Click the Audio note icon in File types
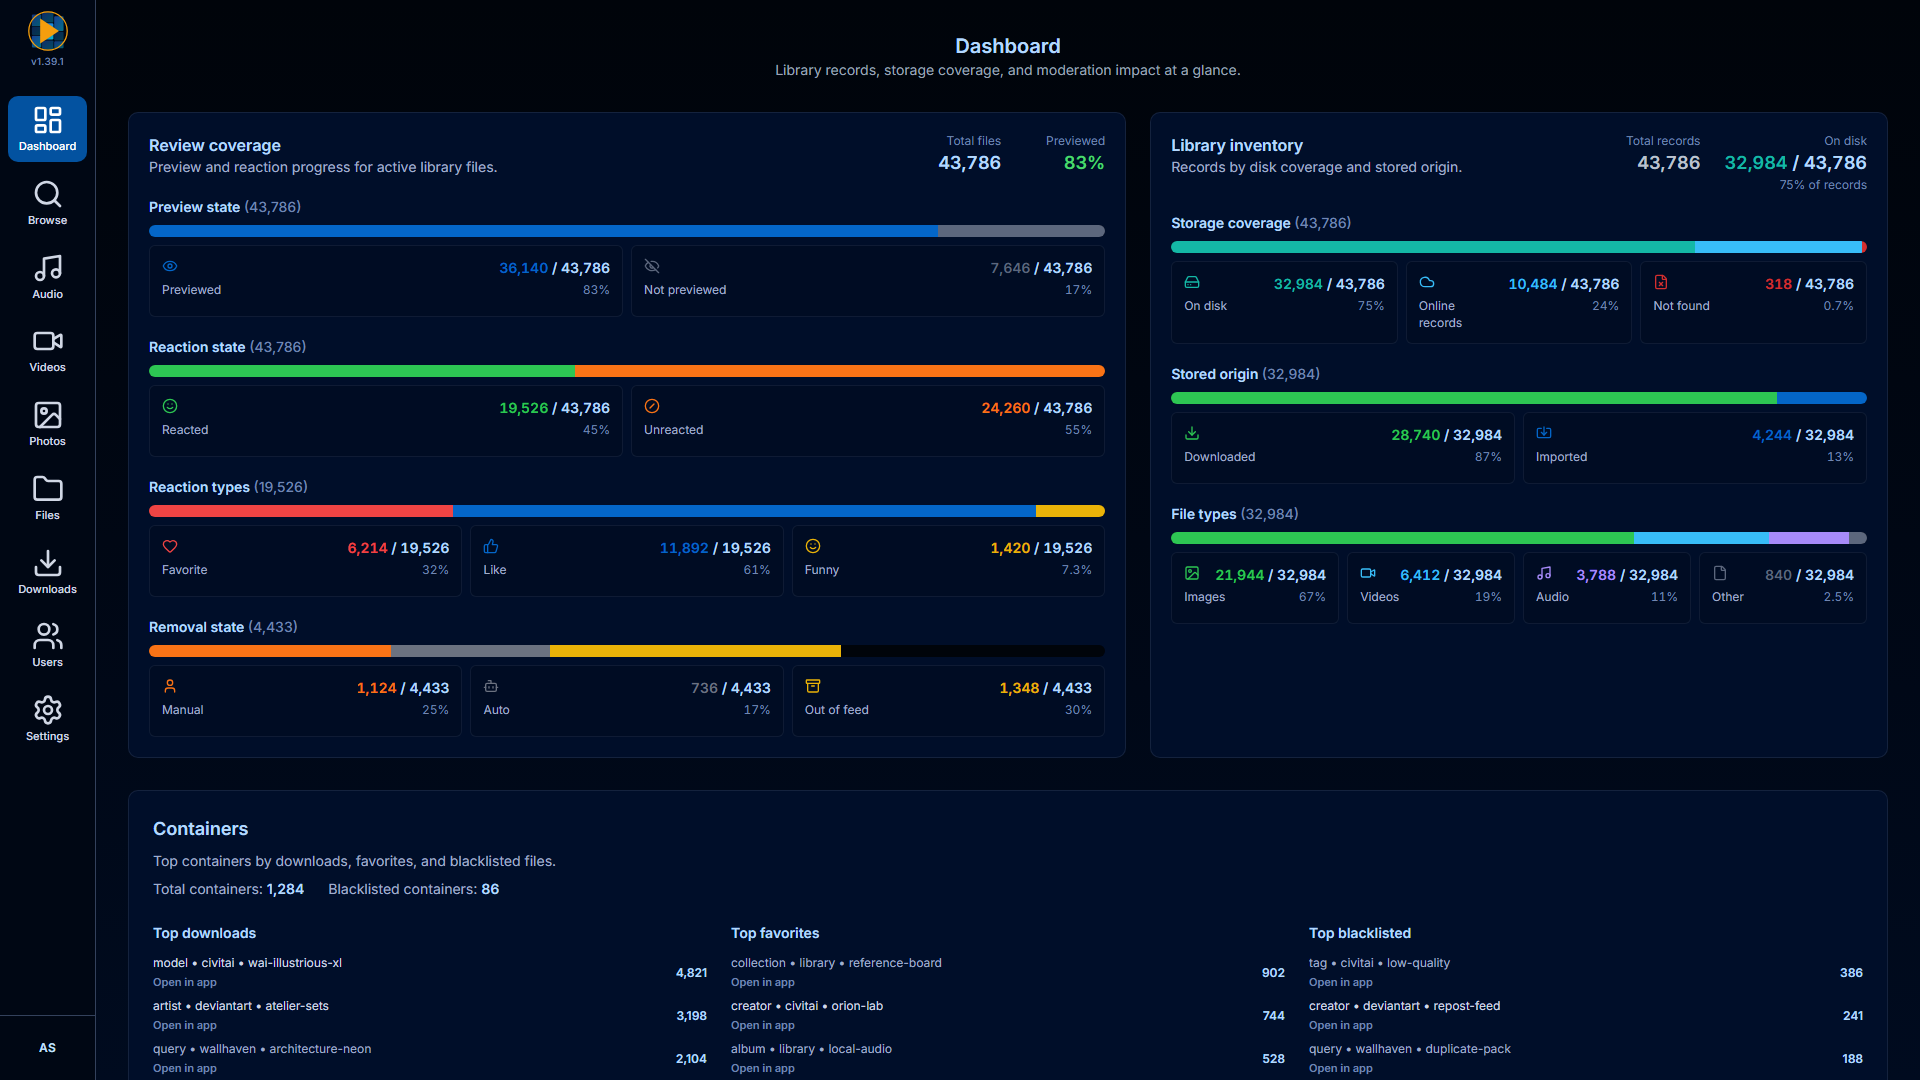 coord(1544,573)
